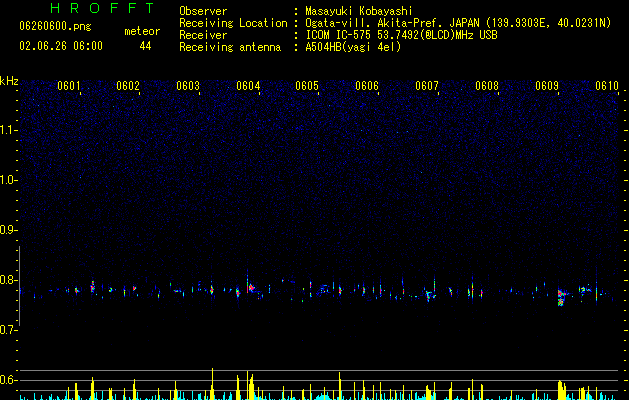Viewport: 629px width, 400px height.
Task: Click the date stamp 02.06.26 06:00
Action: [x=61, y=46]
